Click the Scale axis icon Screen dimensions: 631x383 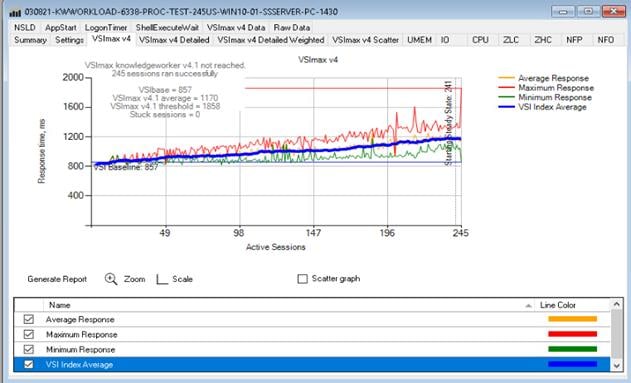[162, 279]
